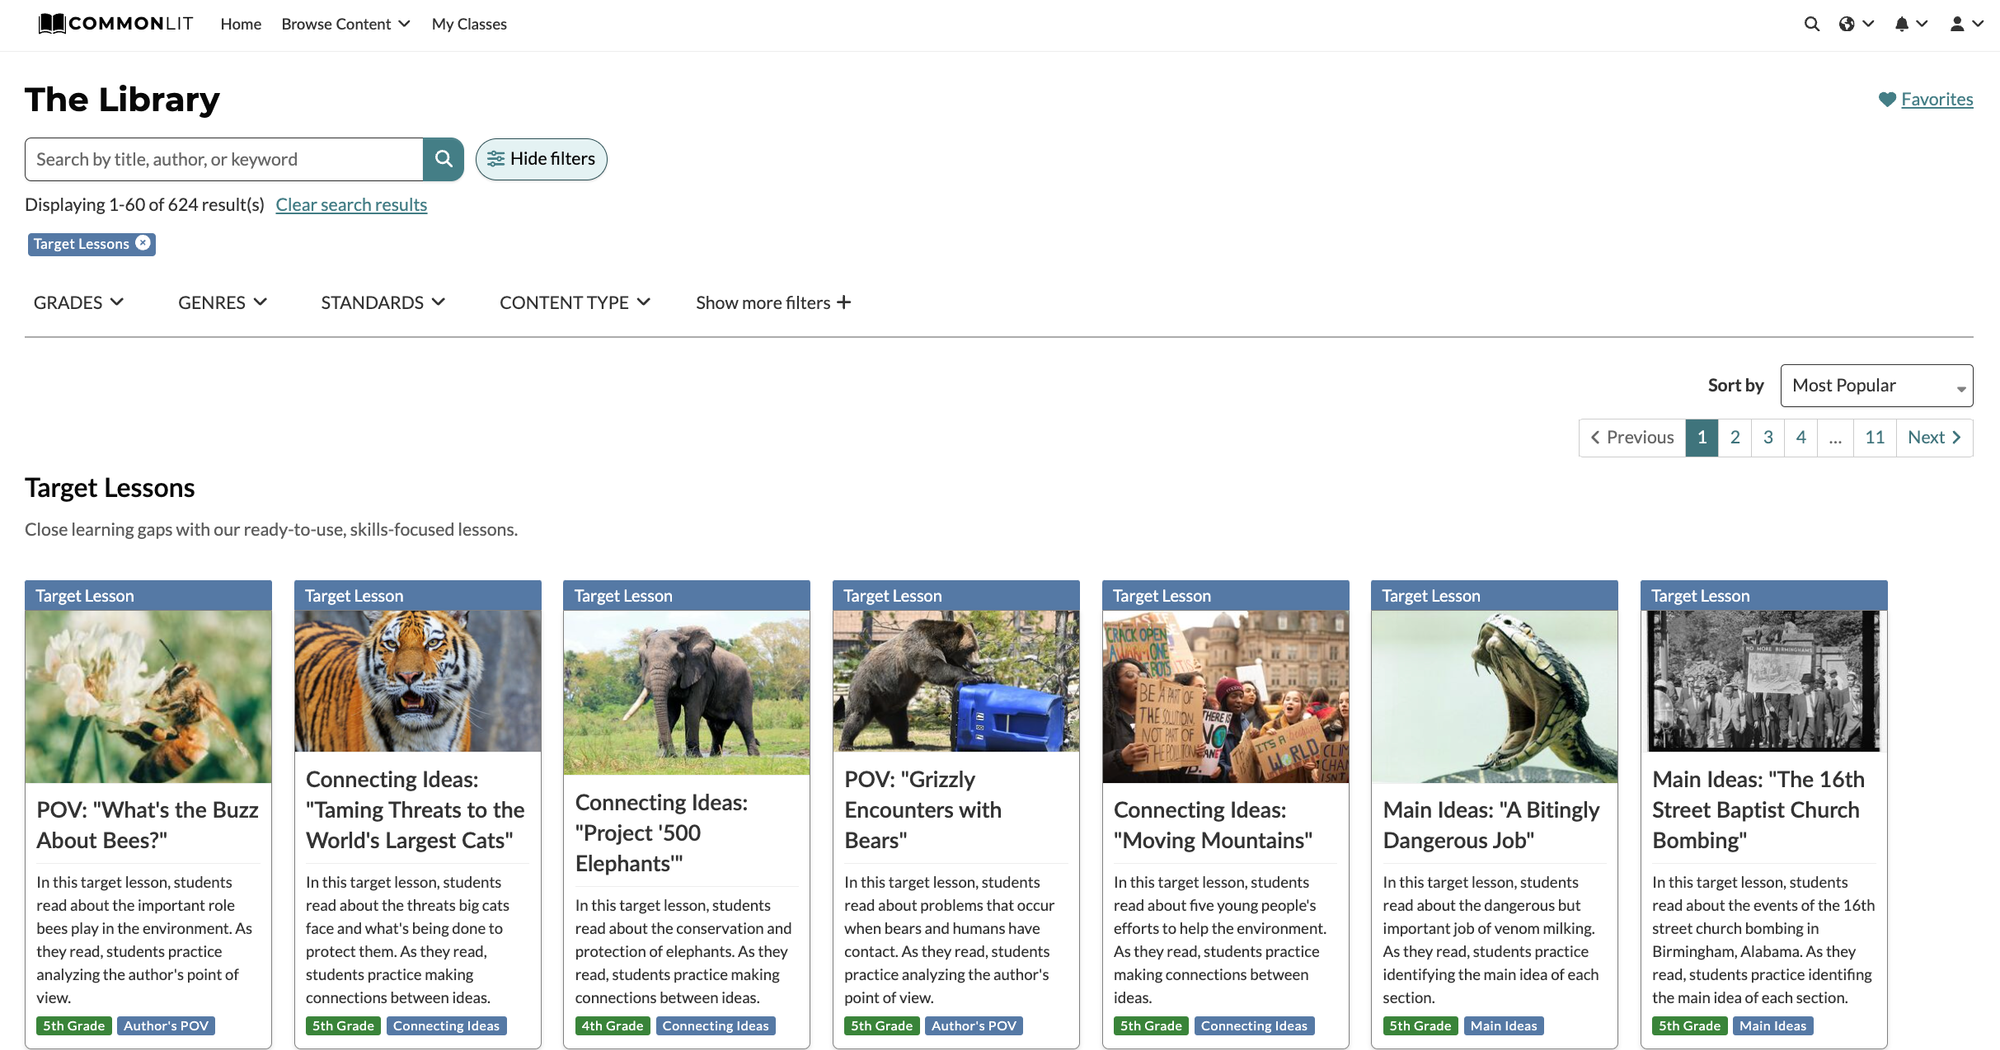Click Main Ideas tag on Dangerous Job lesson
The image size is (2000, 1050).
(x=1504, y=1026)
